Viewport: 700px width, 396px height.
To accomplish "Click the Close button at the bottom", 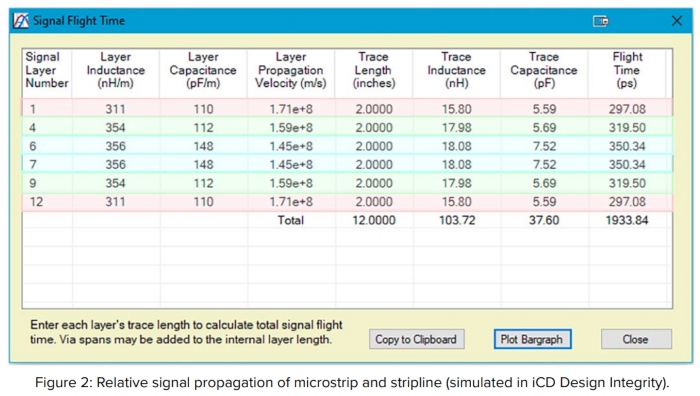I will point(636,339).
